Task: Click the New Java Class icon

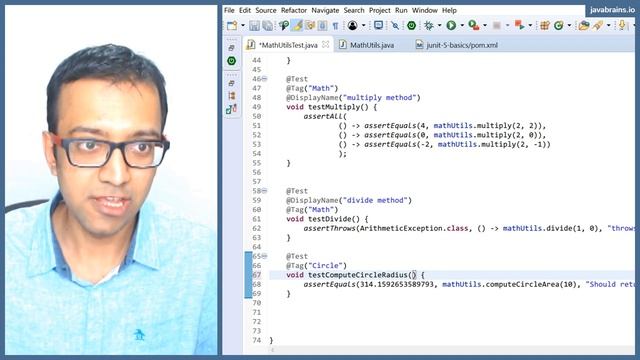Action: [558, 26]
